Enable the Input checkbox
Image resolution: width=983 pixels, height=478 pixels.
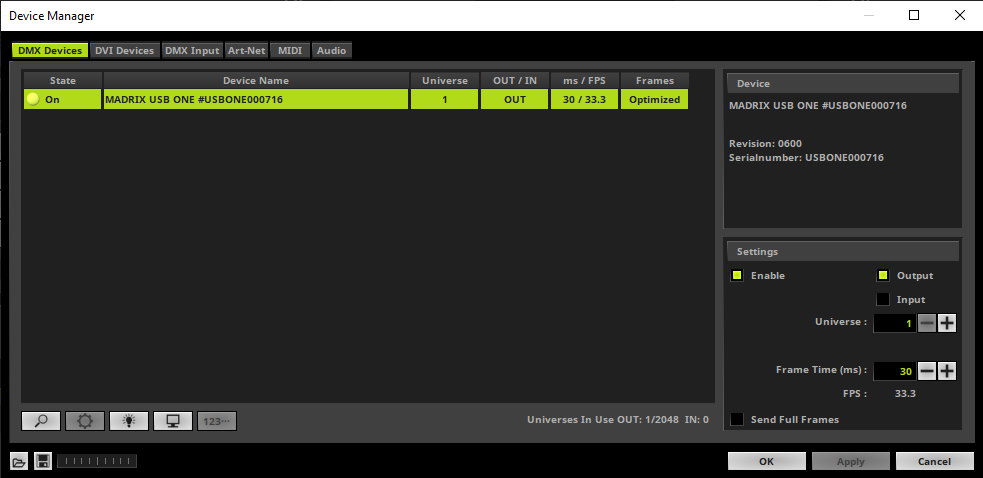pos(883,299)
